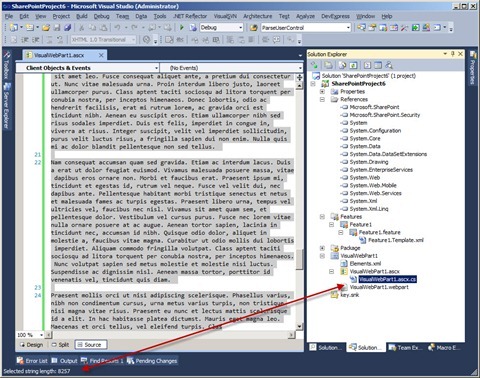Switch to the Team Explorer bottom tab
The width and height of the screenshot is (480, 378).
[404, 348]
